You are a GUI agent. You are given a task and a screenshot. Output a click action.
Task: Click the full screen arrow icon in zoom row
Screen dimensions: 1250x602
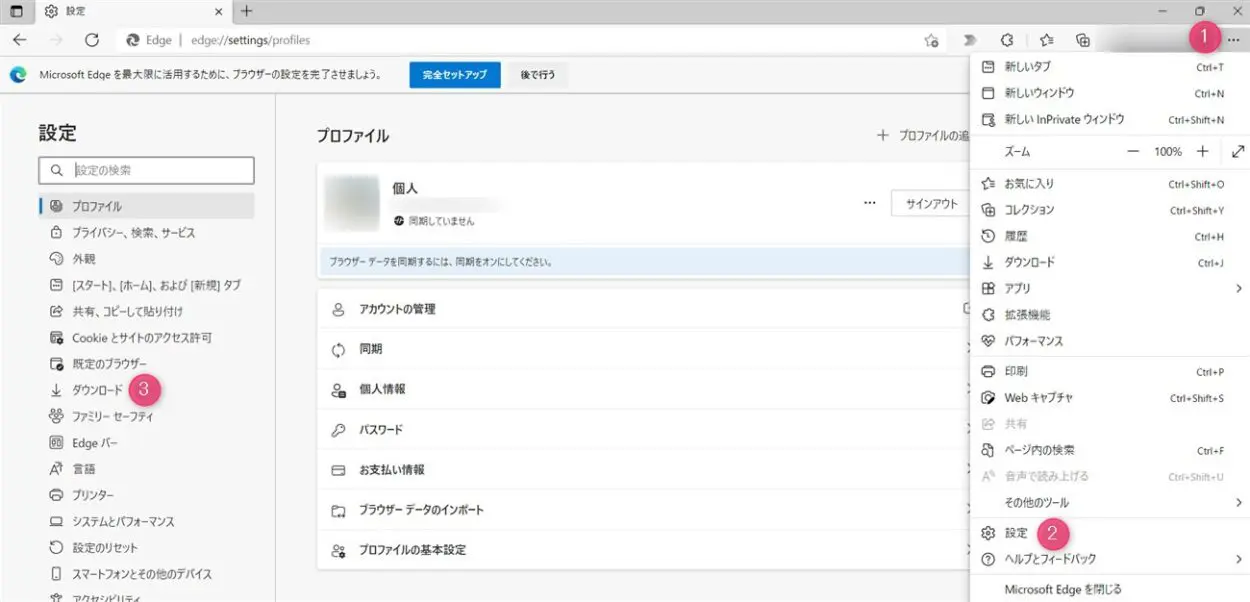(x=1238, y=152)
